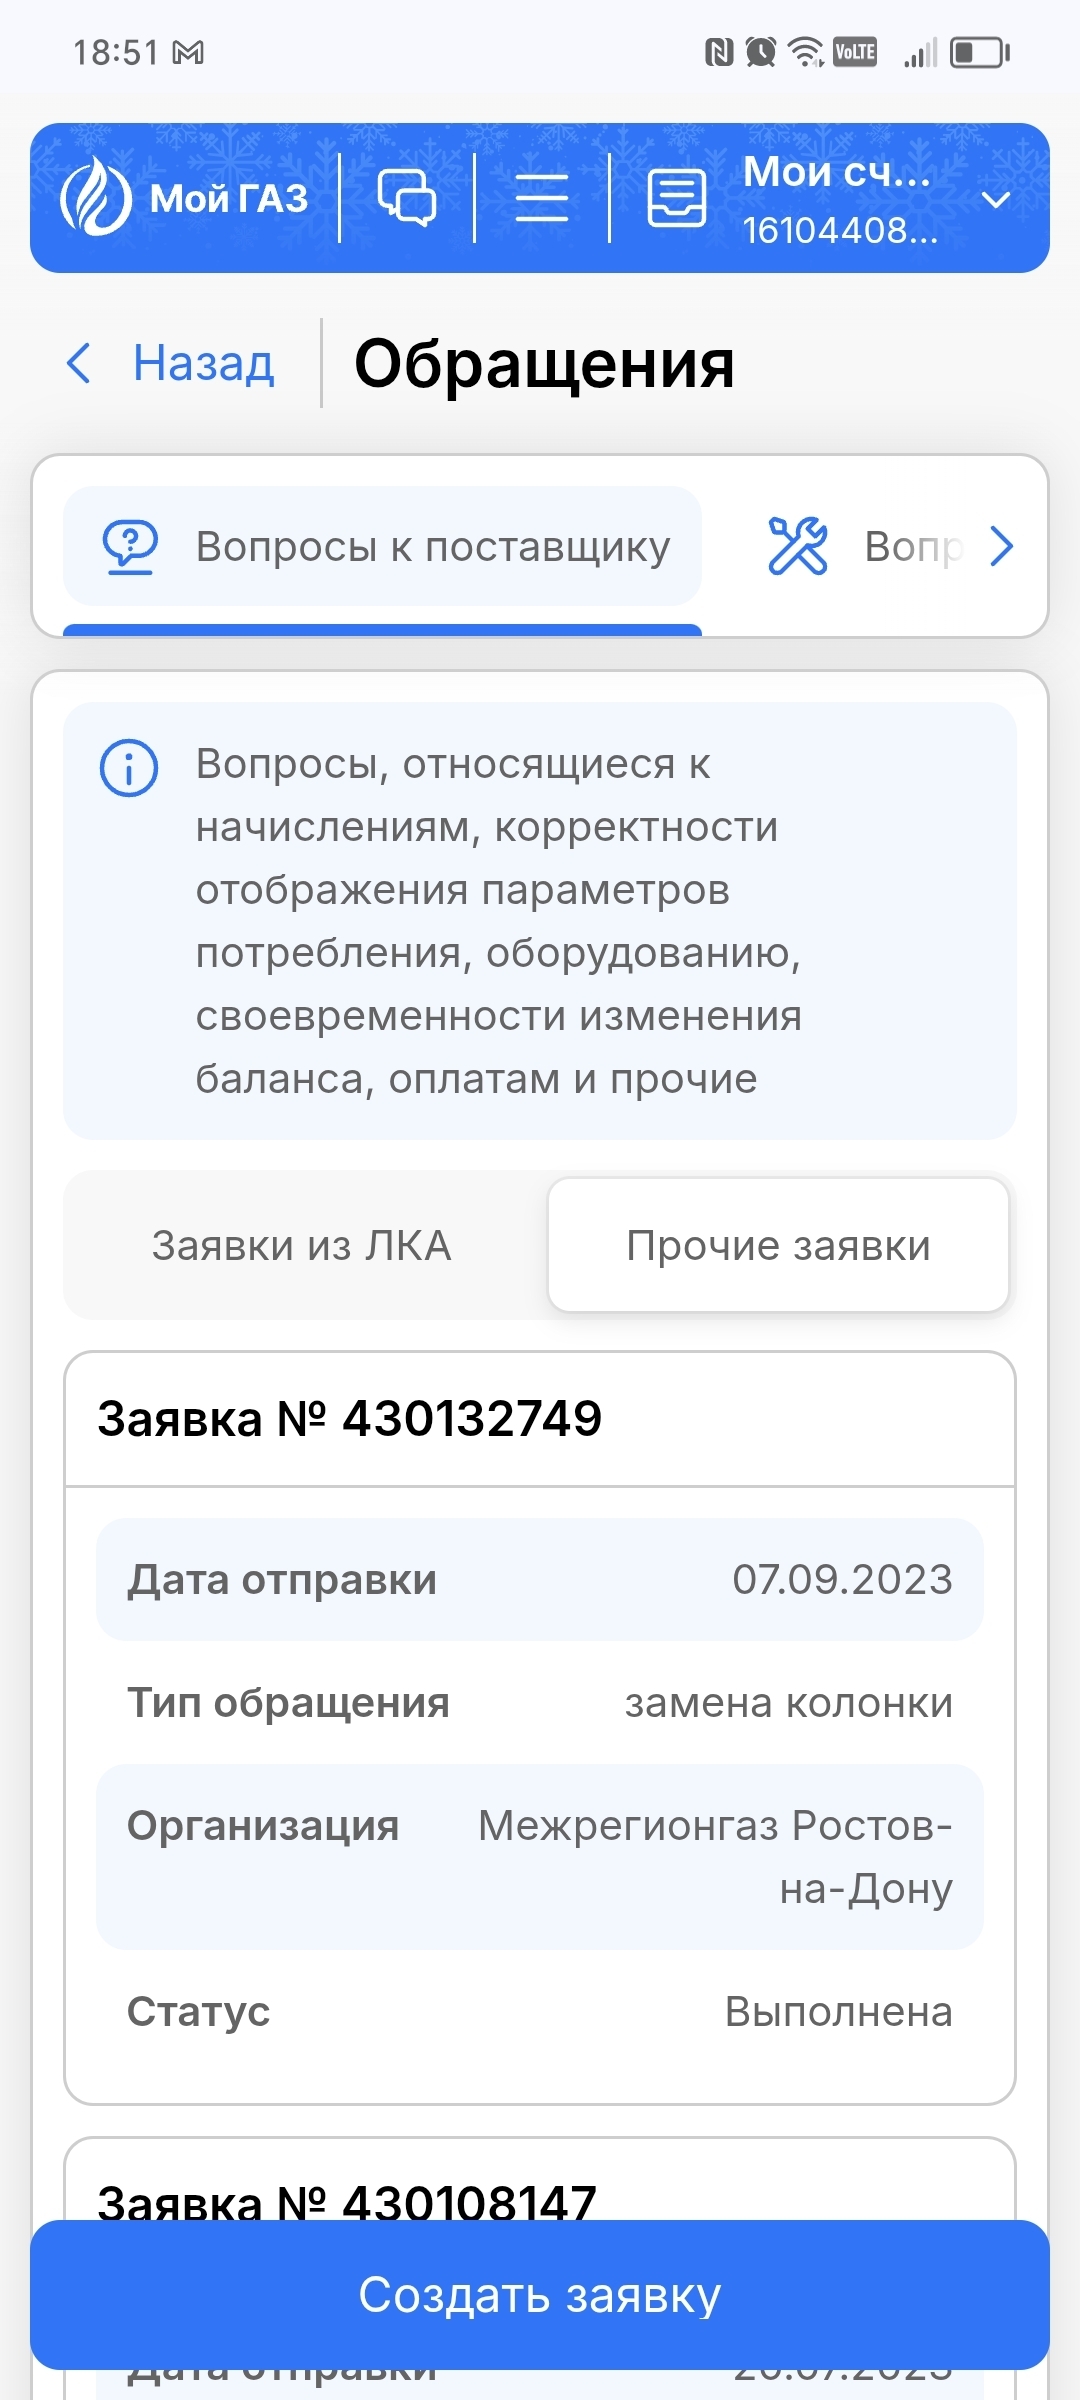Tap the back chevron arrow
1080x2400 pixels.
[x=79, y=362]
